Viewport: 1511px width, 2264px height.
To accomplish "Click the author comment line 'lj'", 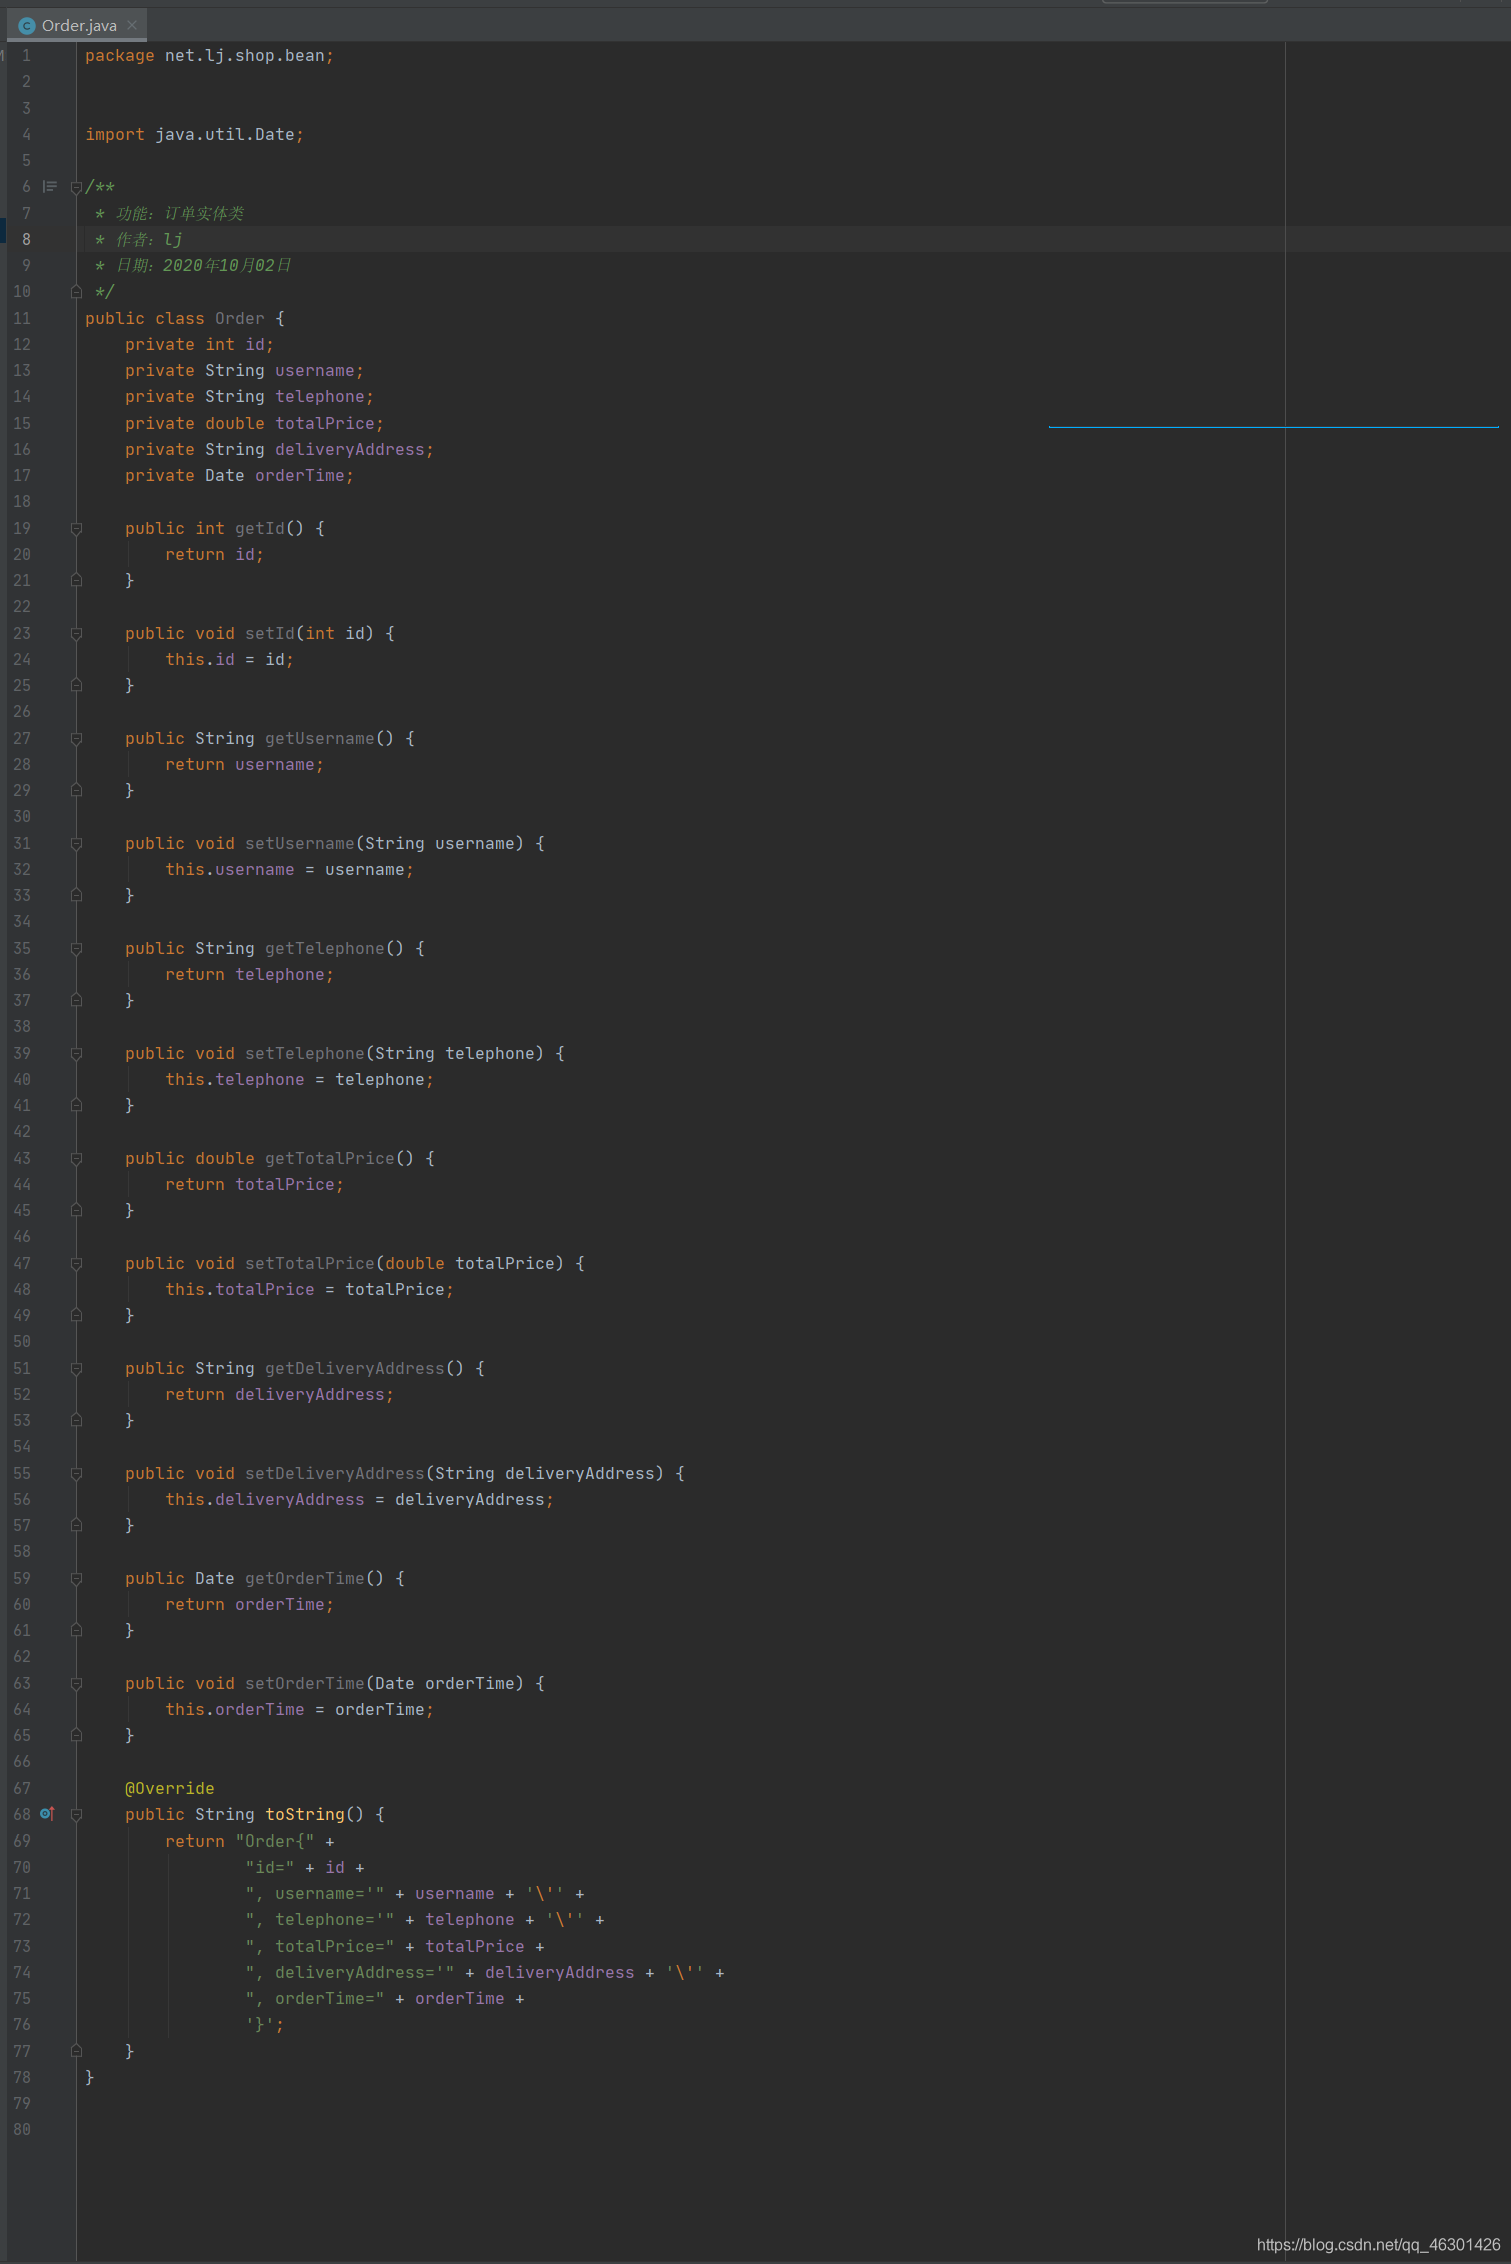I will point(138,239).
